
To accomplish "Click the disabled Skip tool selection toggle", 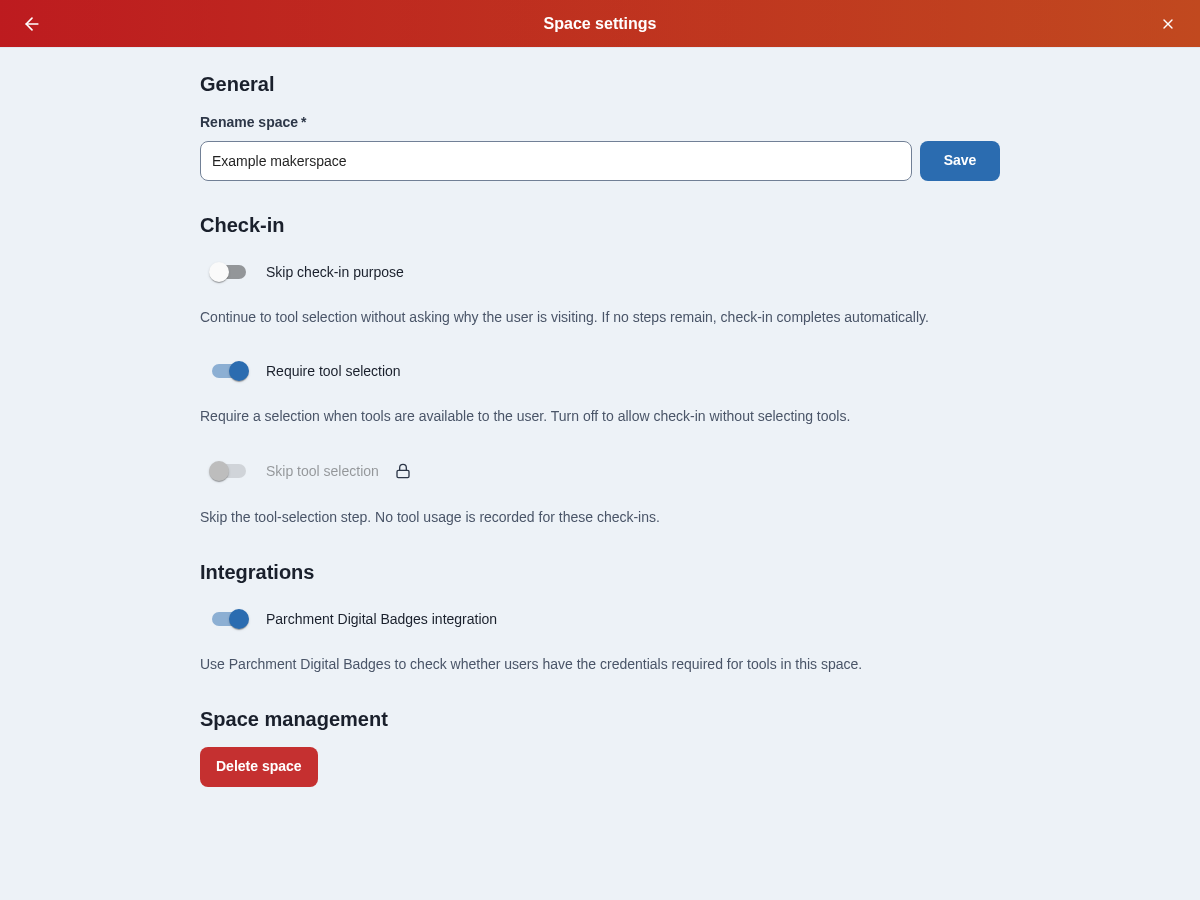I will 228,471.
